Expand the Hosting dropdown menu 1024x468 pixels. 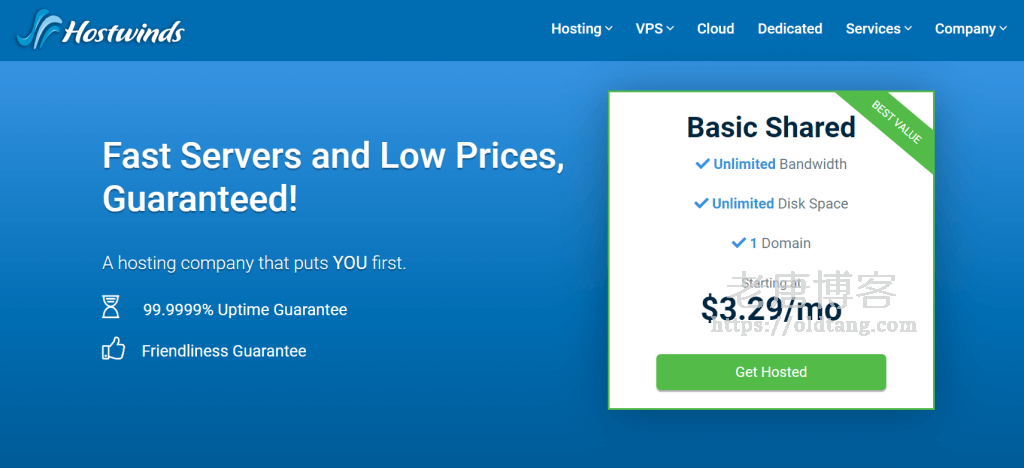pos(581,29)
